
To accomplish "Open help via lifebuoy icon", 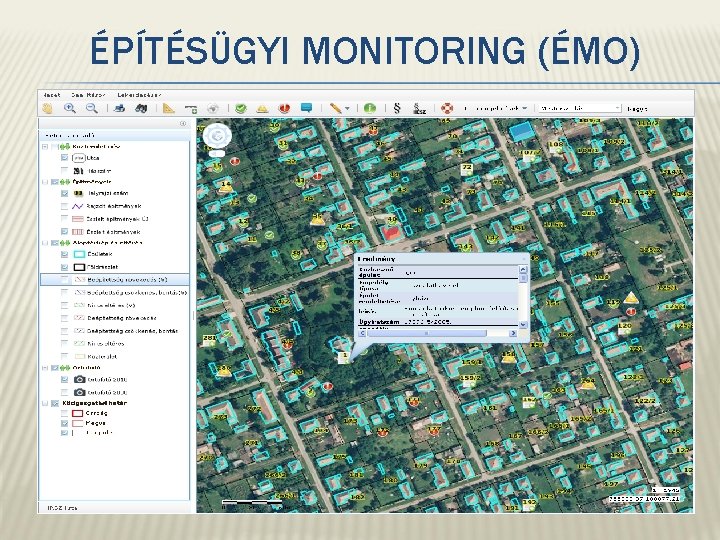I will [x=447, y=108].
